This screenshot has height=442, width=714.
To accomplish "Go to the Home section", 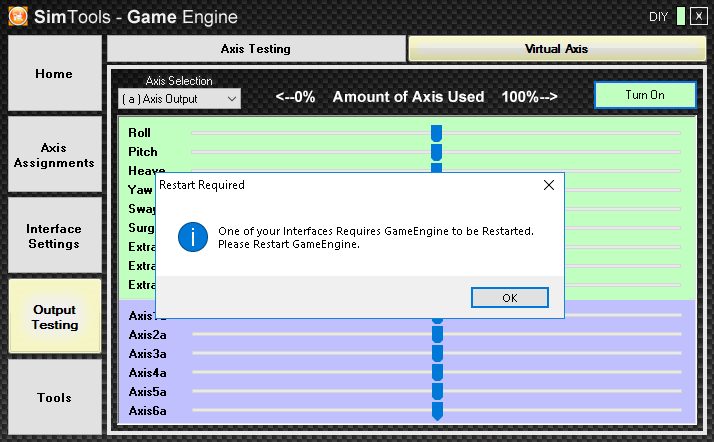I will (54, 74).
